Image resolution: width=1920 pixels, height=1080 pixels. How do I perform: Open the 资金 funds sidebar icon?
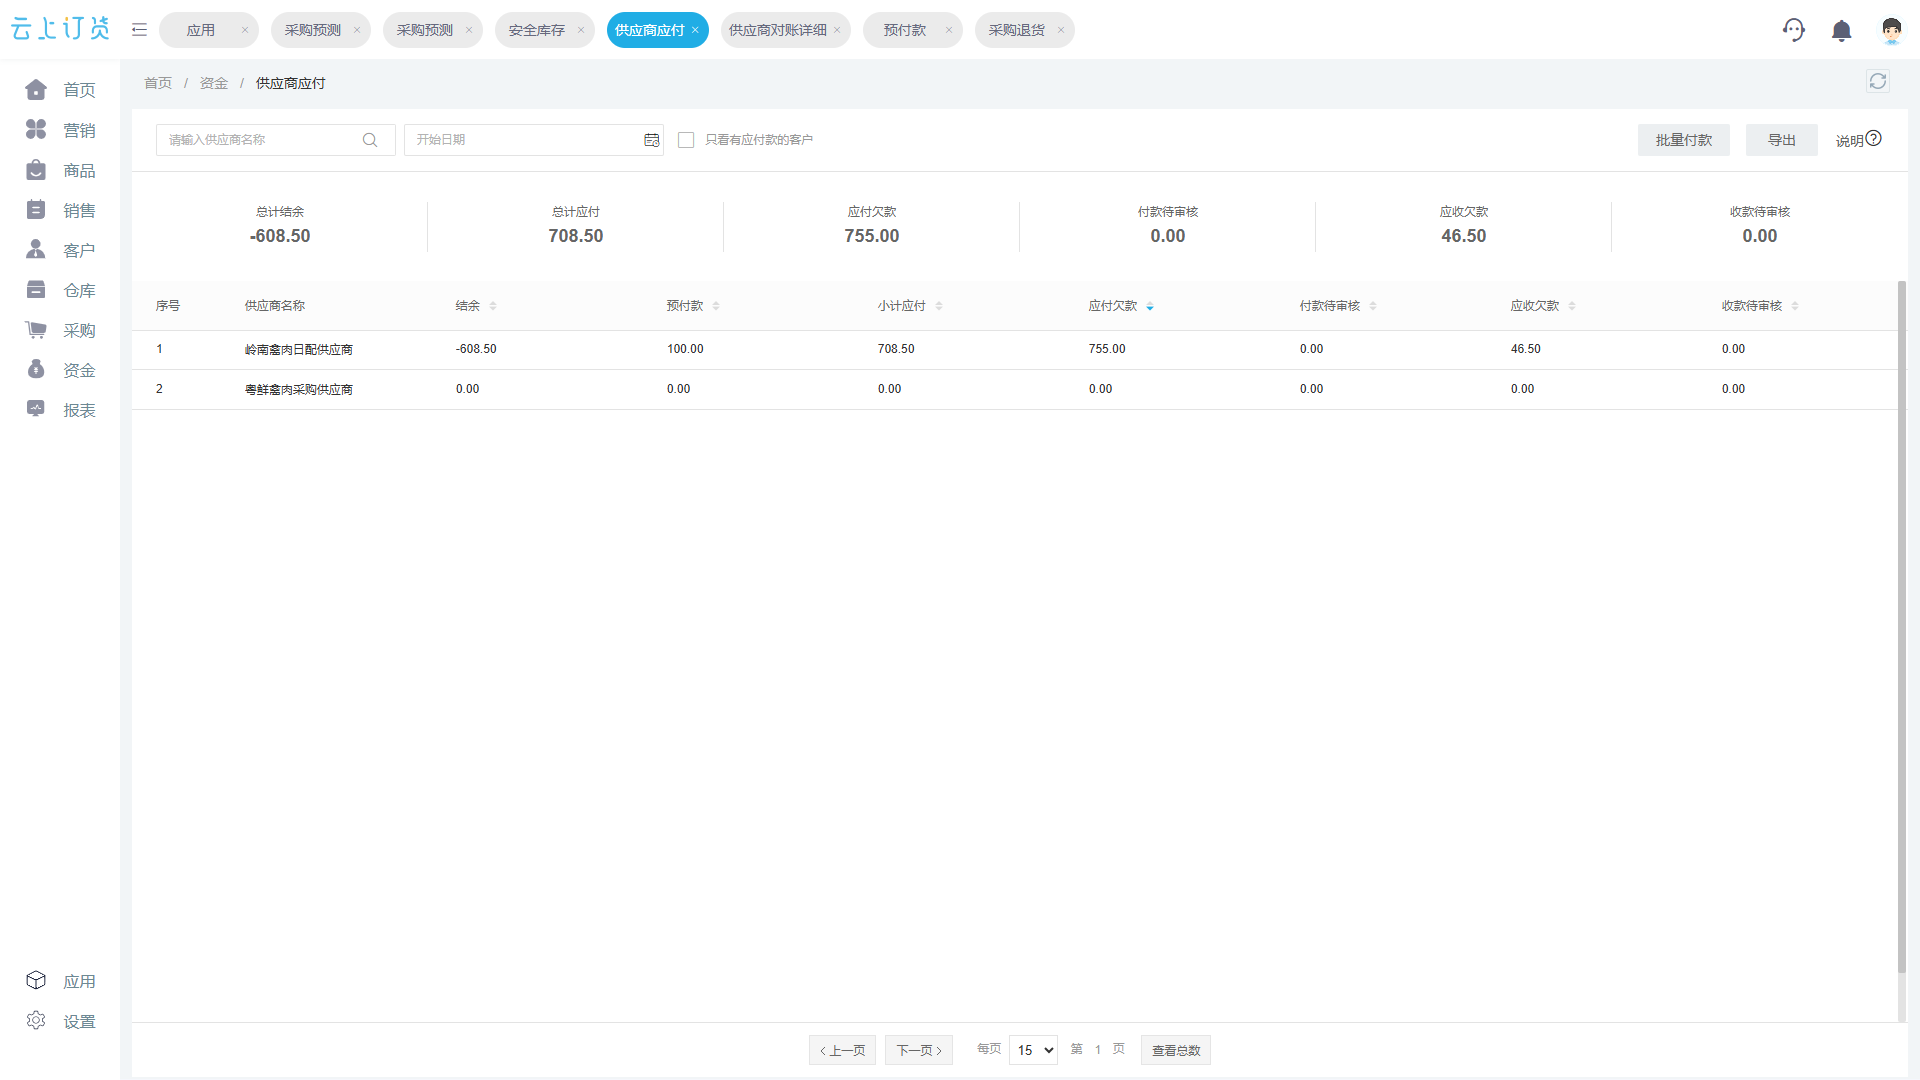tap(36, 370)
